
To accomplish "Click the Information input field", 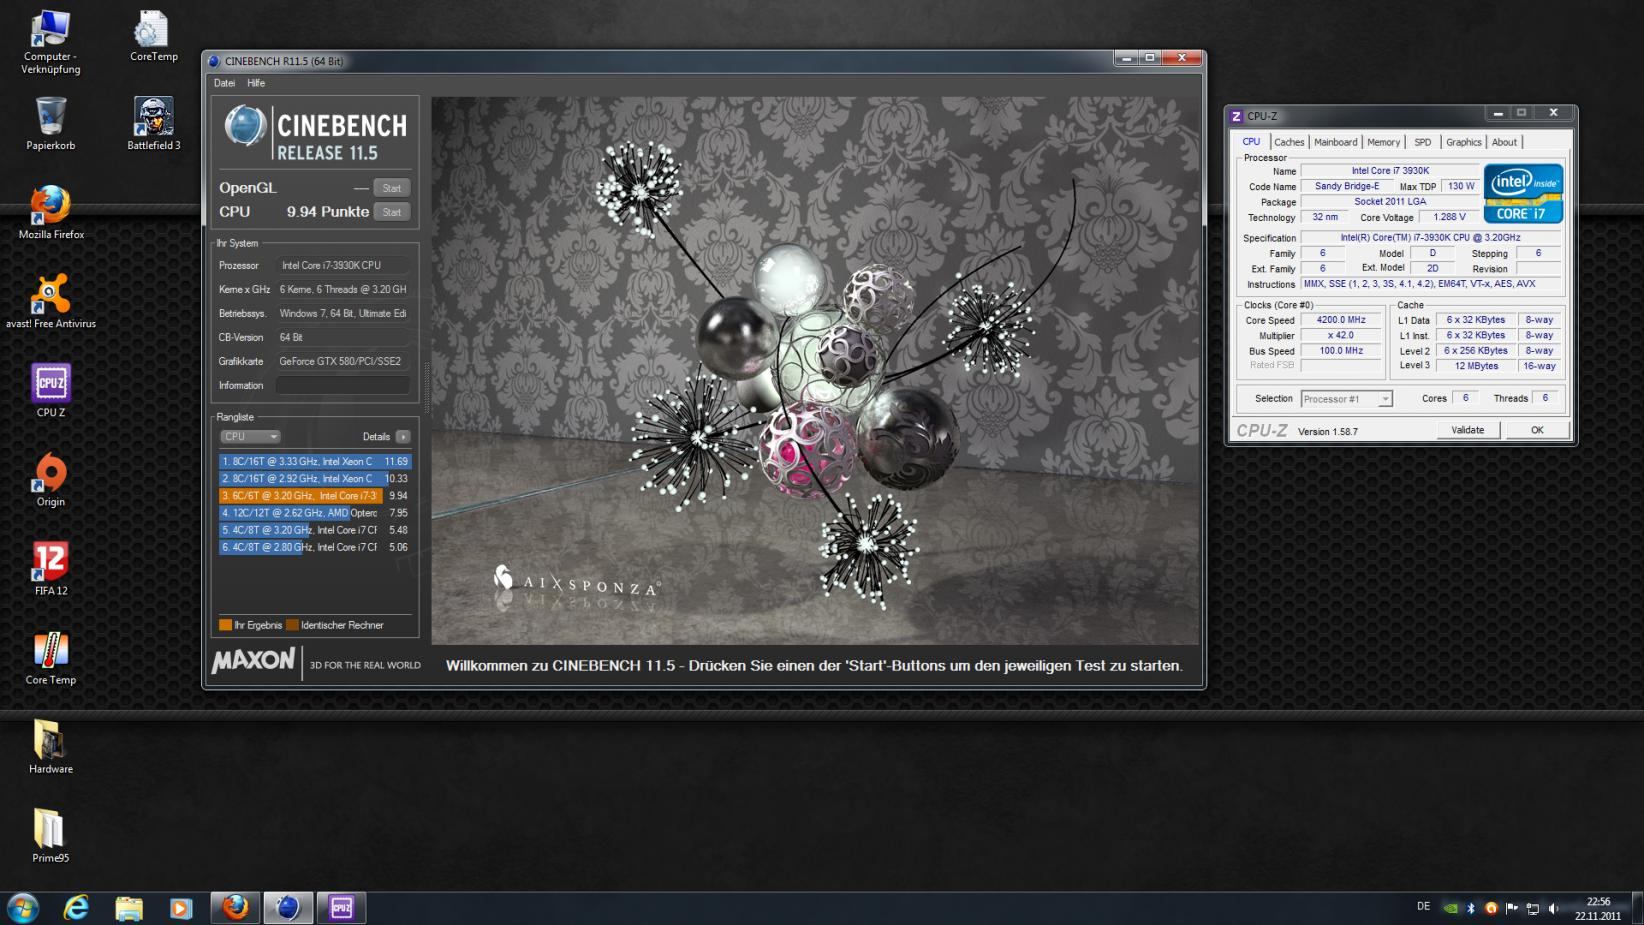I will click(342, 385).
